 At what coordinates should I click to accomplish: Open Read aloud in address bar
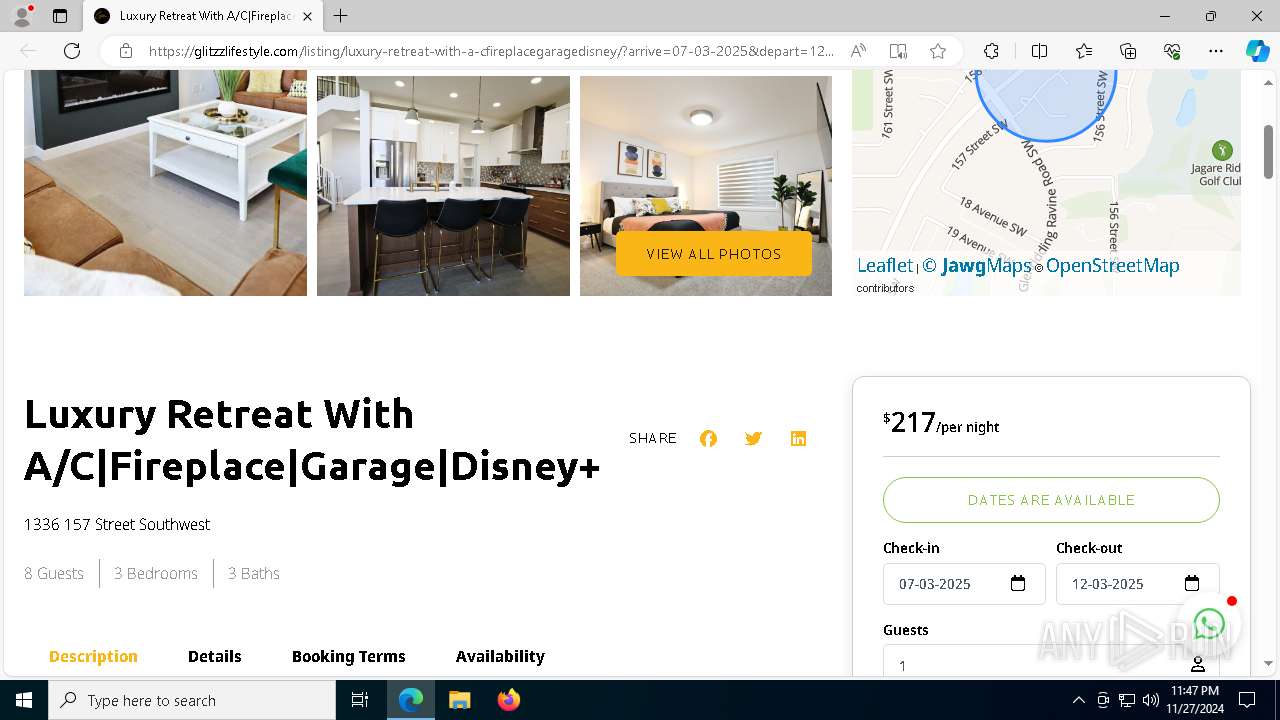858,51
